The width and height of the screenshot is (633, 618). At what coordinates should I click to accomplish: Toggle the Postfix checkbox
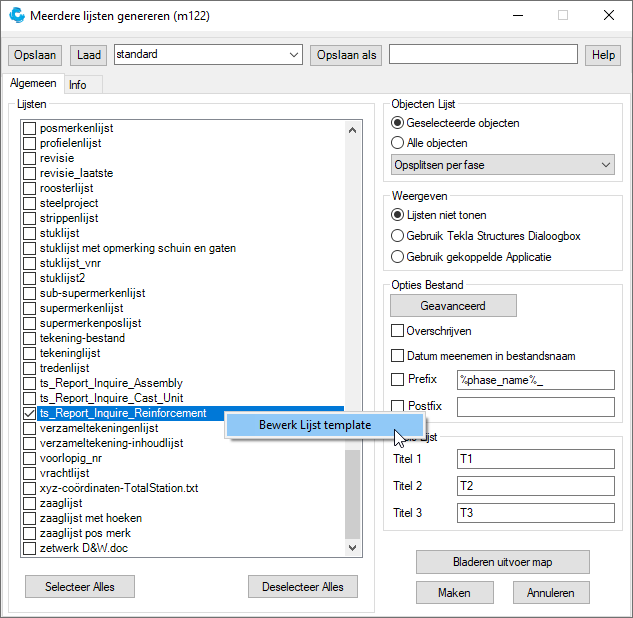(x=397, y=405)
